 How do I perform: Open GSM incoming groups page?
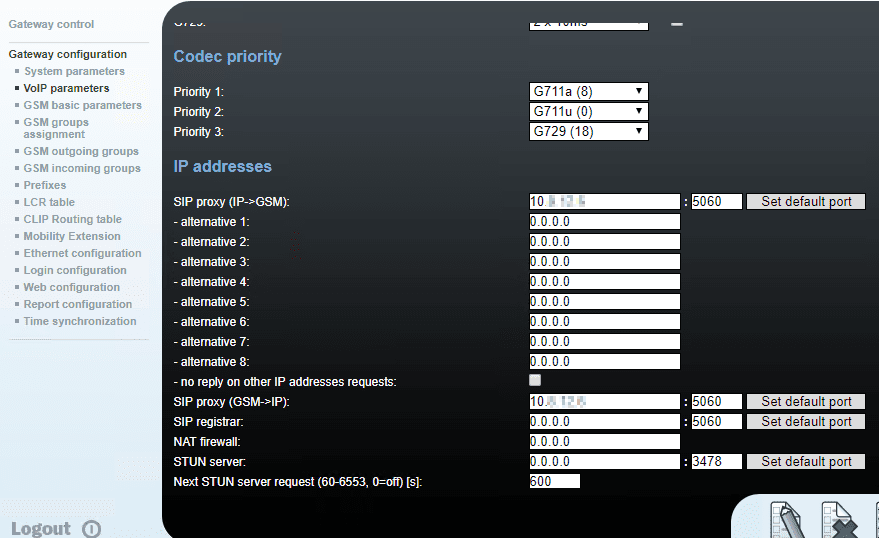(82, 168)
